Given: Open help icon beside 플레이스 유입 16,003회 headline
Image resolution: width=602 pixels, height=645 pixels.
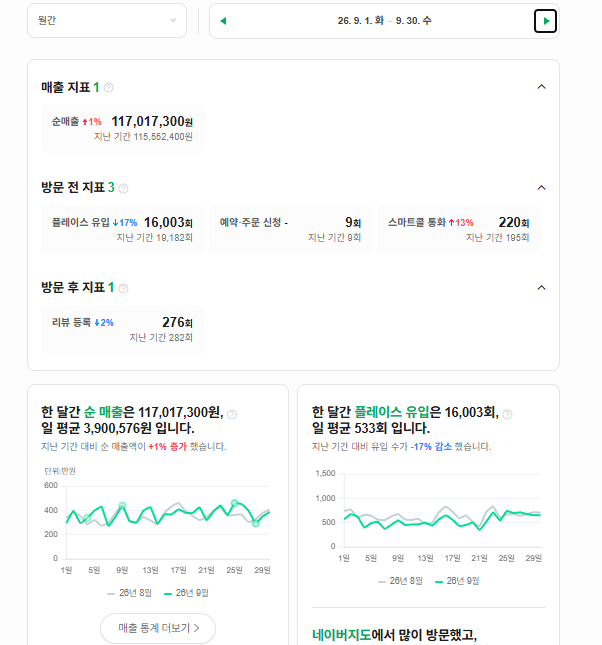Looking at the screenshot, I should coord(507,414).
